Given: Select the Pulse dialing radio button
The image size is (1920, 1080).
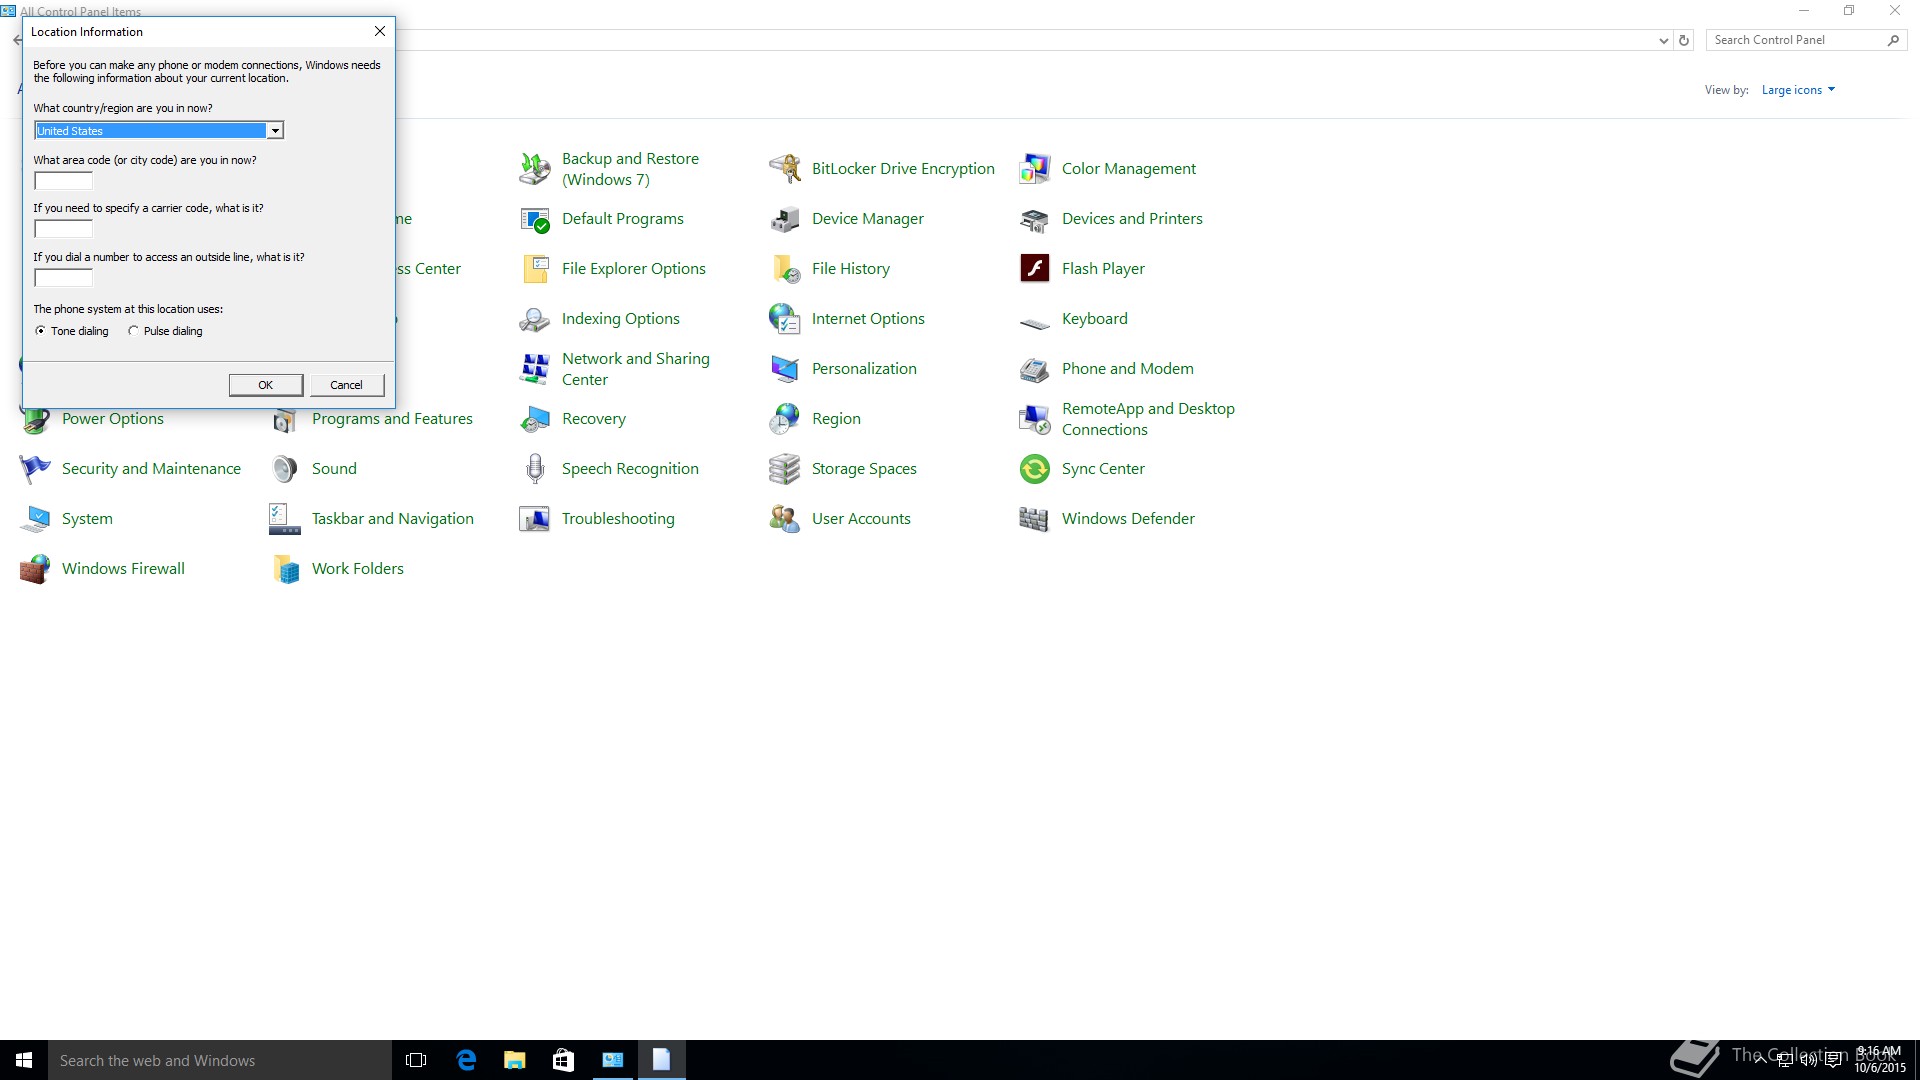Looking at the screenshot, I should 133,331.
